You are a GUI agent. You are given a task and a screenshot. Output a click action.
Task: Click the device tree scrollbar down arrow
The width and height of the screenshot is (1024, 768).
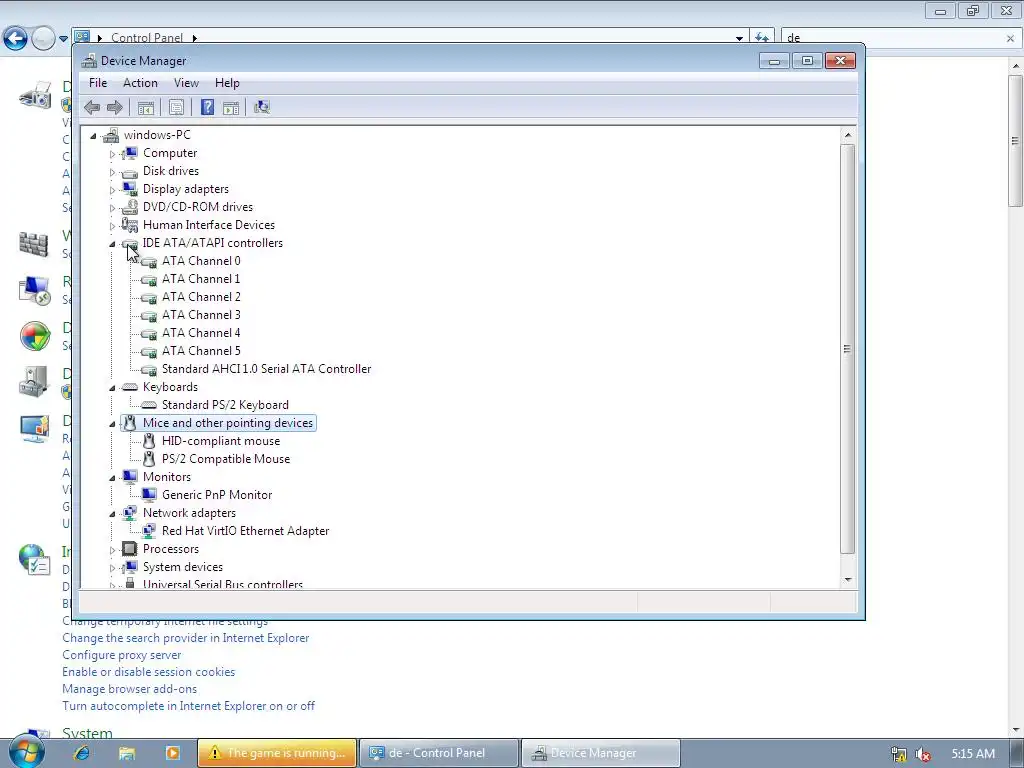coord(848,579)
